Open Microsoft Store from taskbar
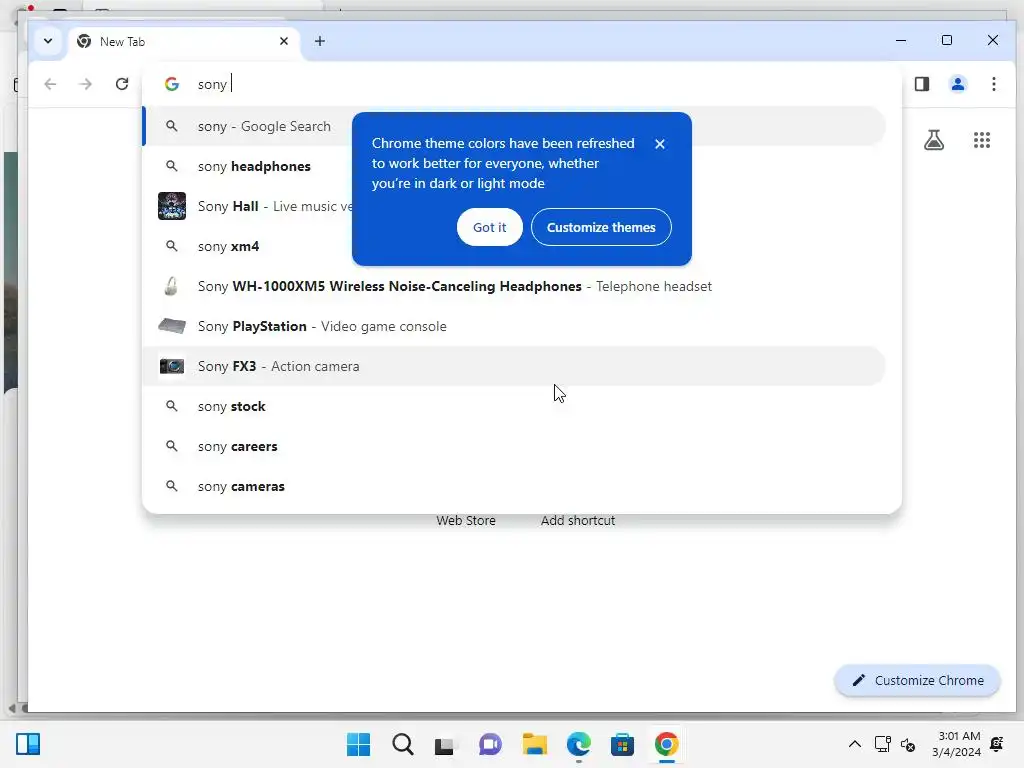This screenshot has width=1024, height=768. click(622, 744)
